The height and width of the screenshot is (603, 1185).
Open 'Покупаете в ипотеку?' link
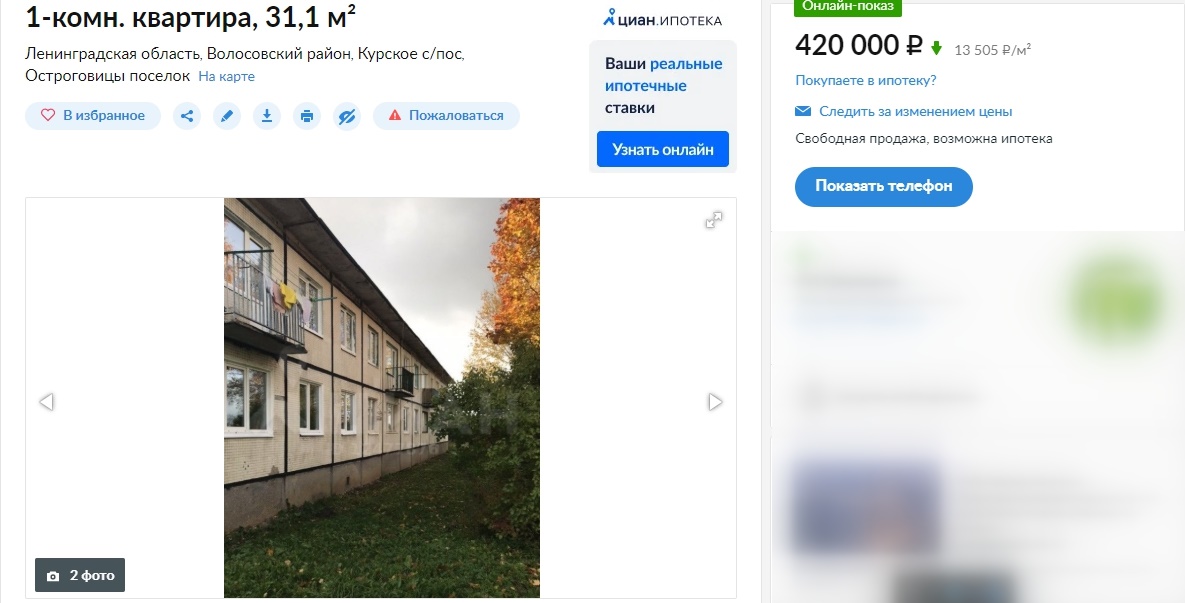[x=865, y=80]
